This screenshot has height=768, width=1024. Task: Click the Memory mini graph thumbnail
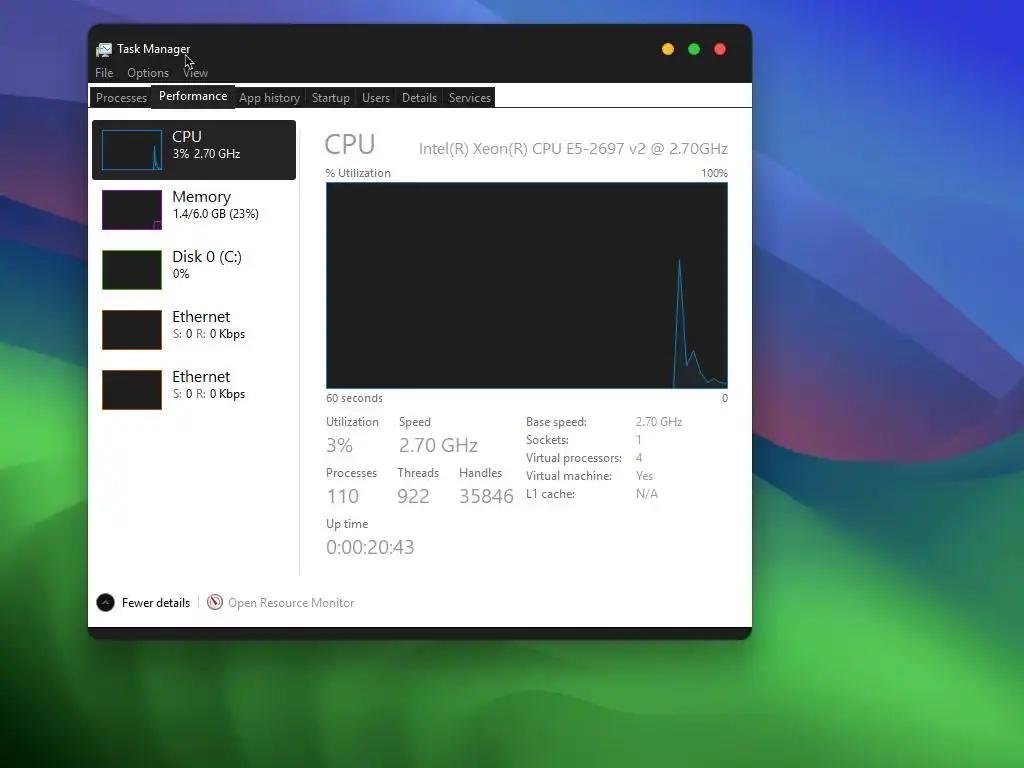(x=132, y=210)
